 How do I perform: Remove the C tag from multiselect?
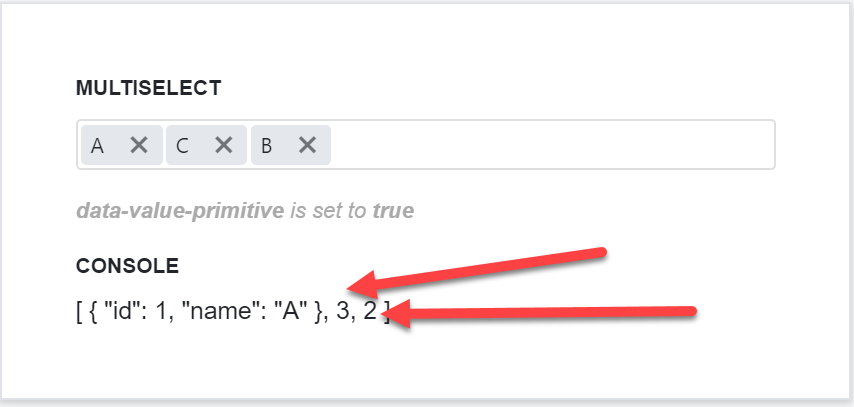pyautogui.click(x=224, y=145)
